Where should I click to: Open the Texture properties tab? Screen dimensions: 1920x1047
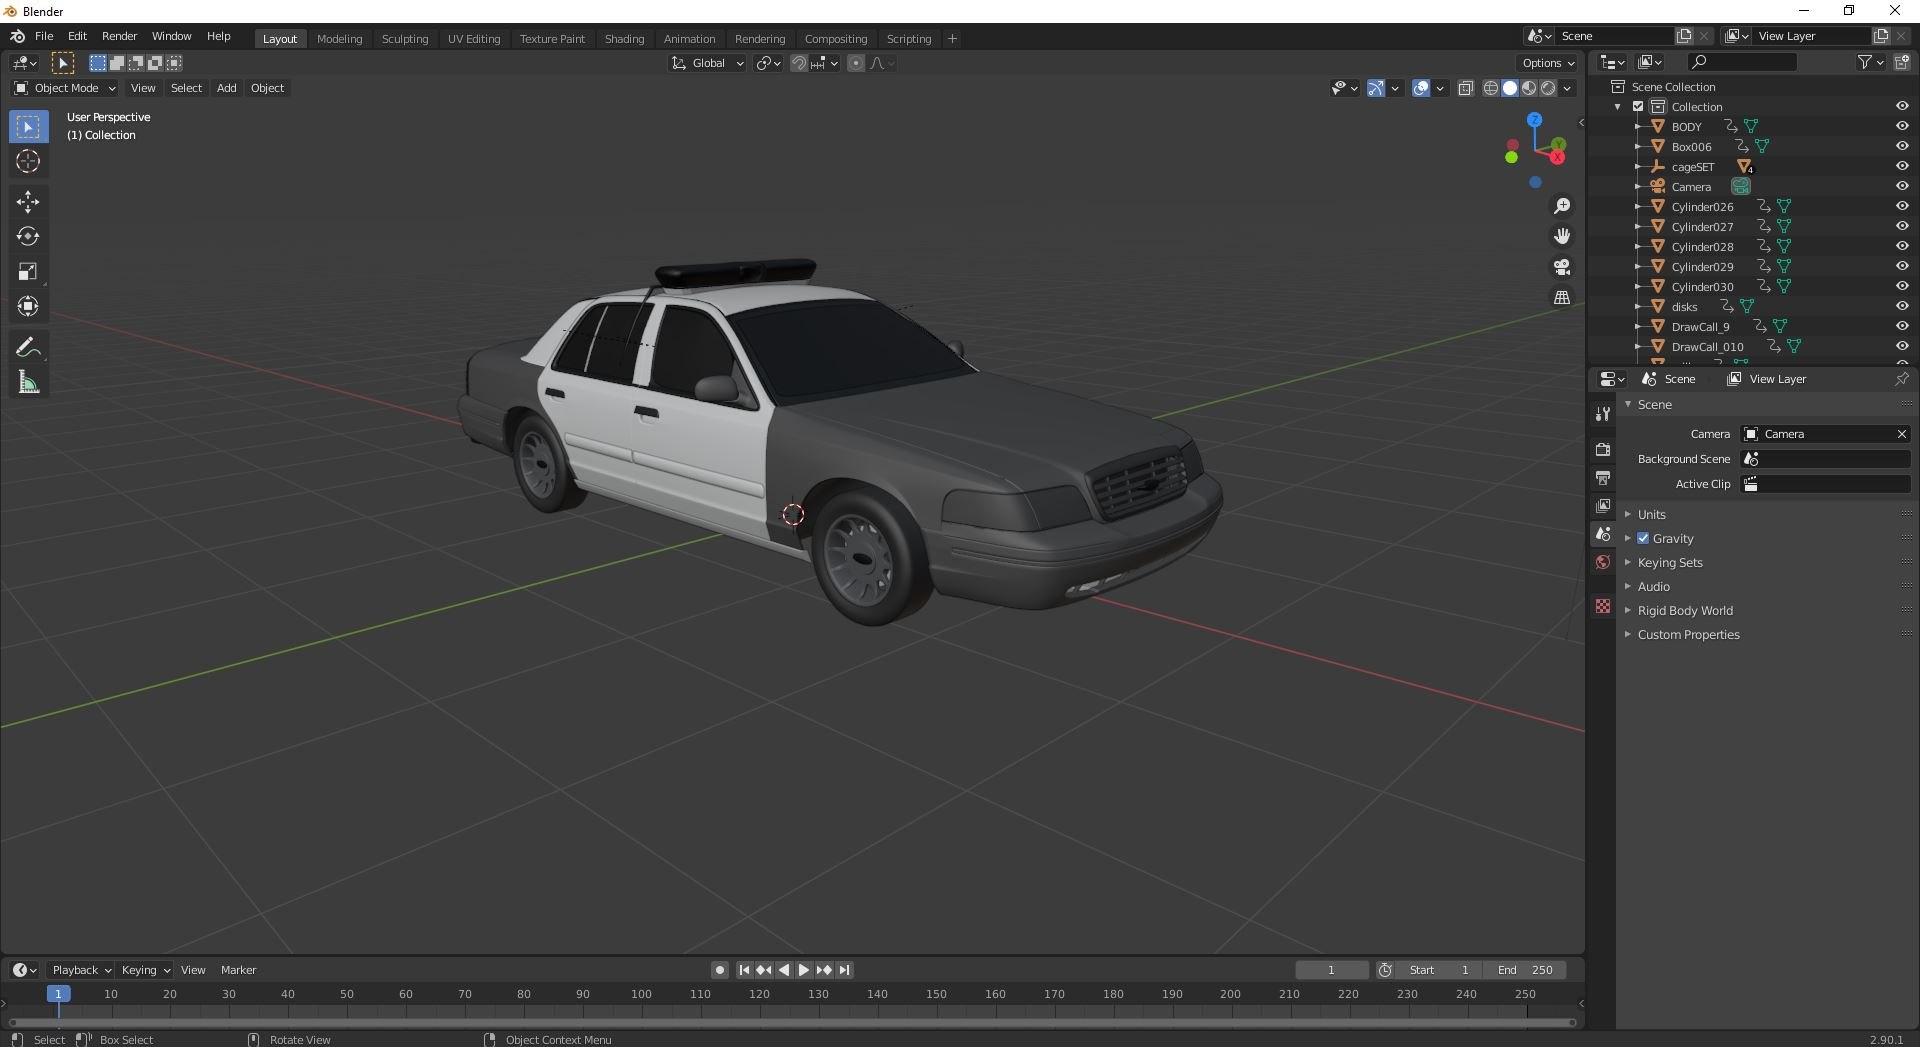pos(1603,606)
